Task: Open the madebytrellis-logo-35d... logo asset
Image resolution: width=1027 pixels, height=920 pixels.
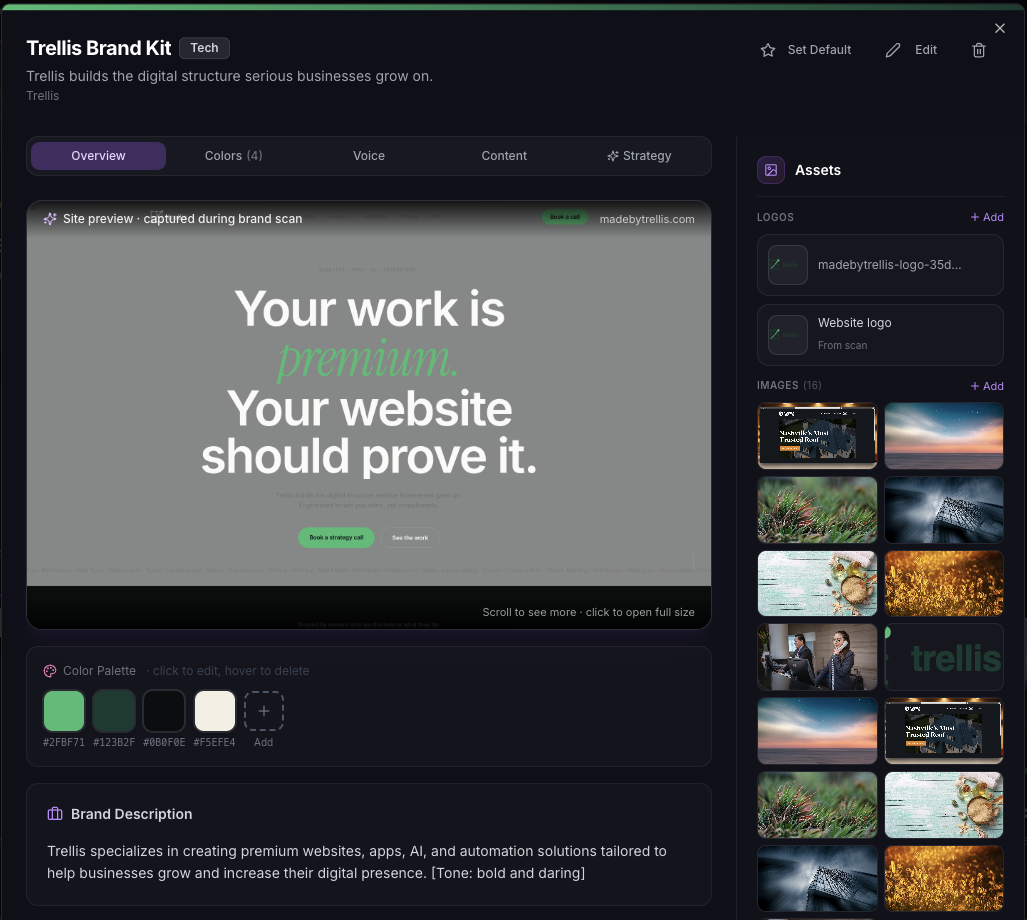Action: [880, 265]
